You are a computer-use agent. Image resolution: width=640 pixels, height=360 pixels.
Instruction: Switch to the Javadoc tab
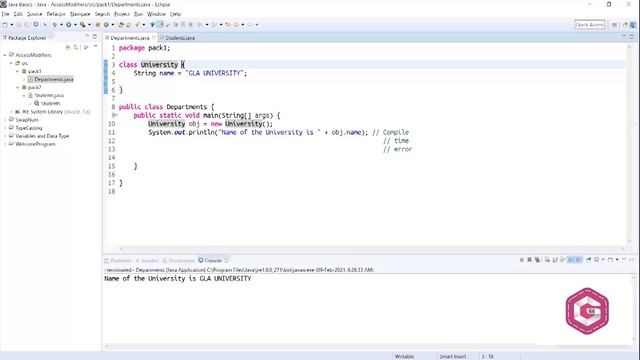pos(147,260)
